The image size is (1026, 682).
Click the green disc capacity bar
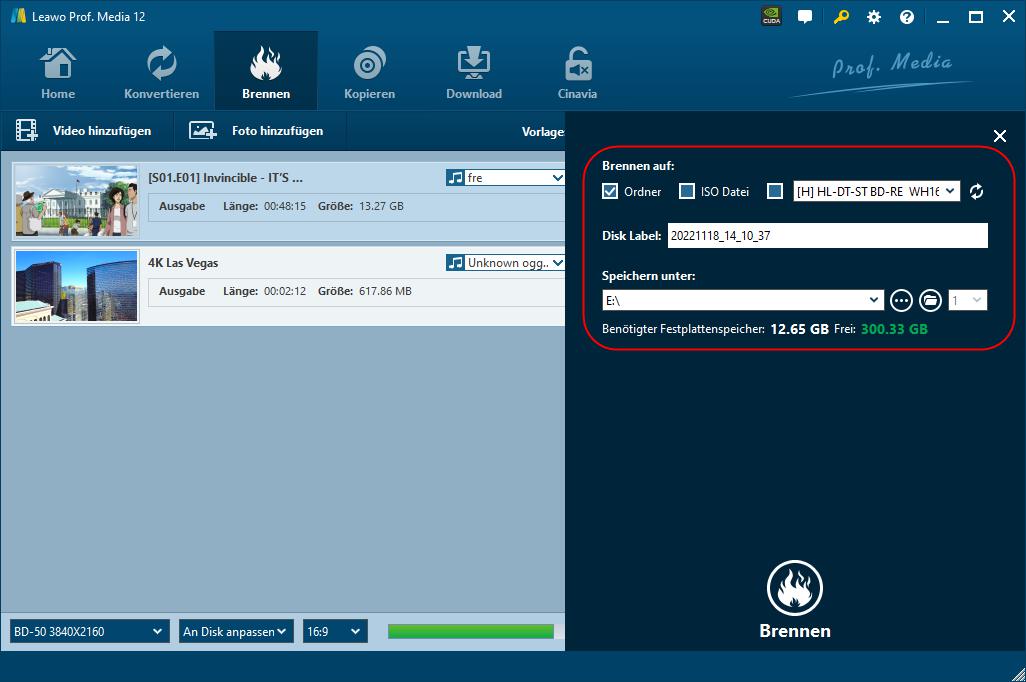[x=470, y=631]
